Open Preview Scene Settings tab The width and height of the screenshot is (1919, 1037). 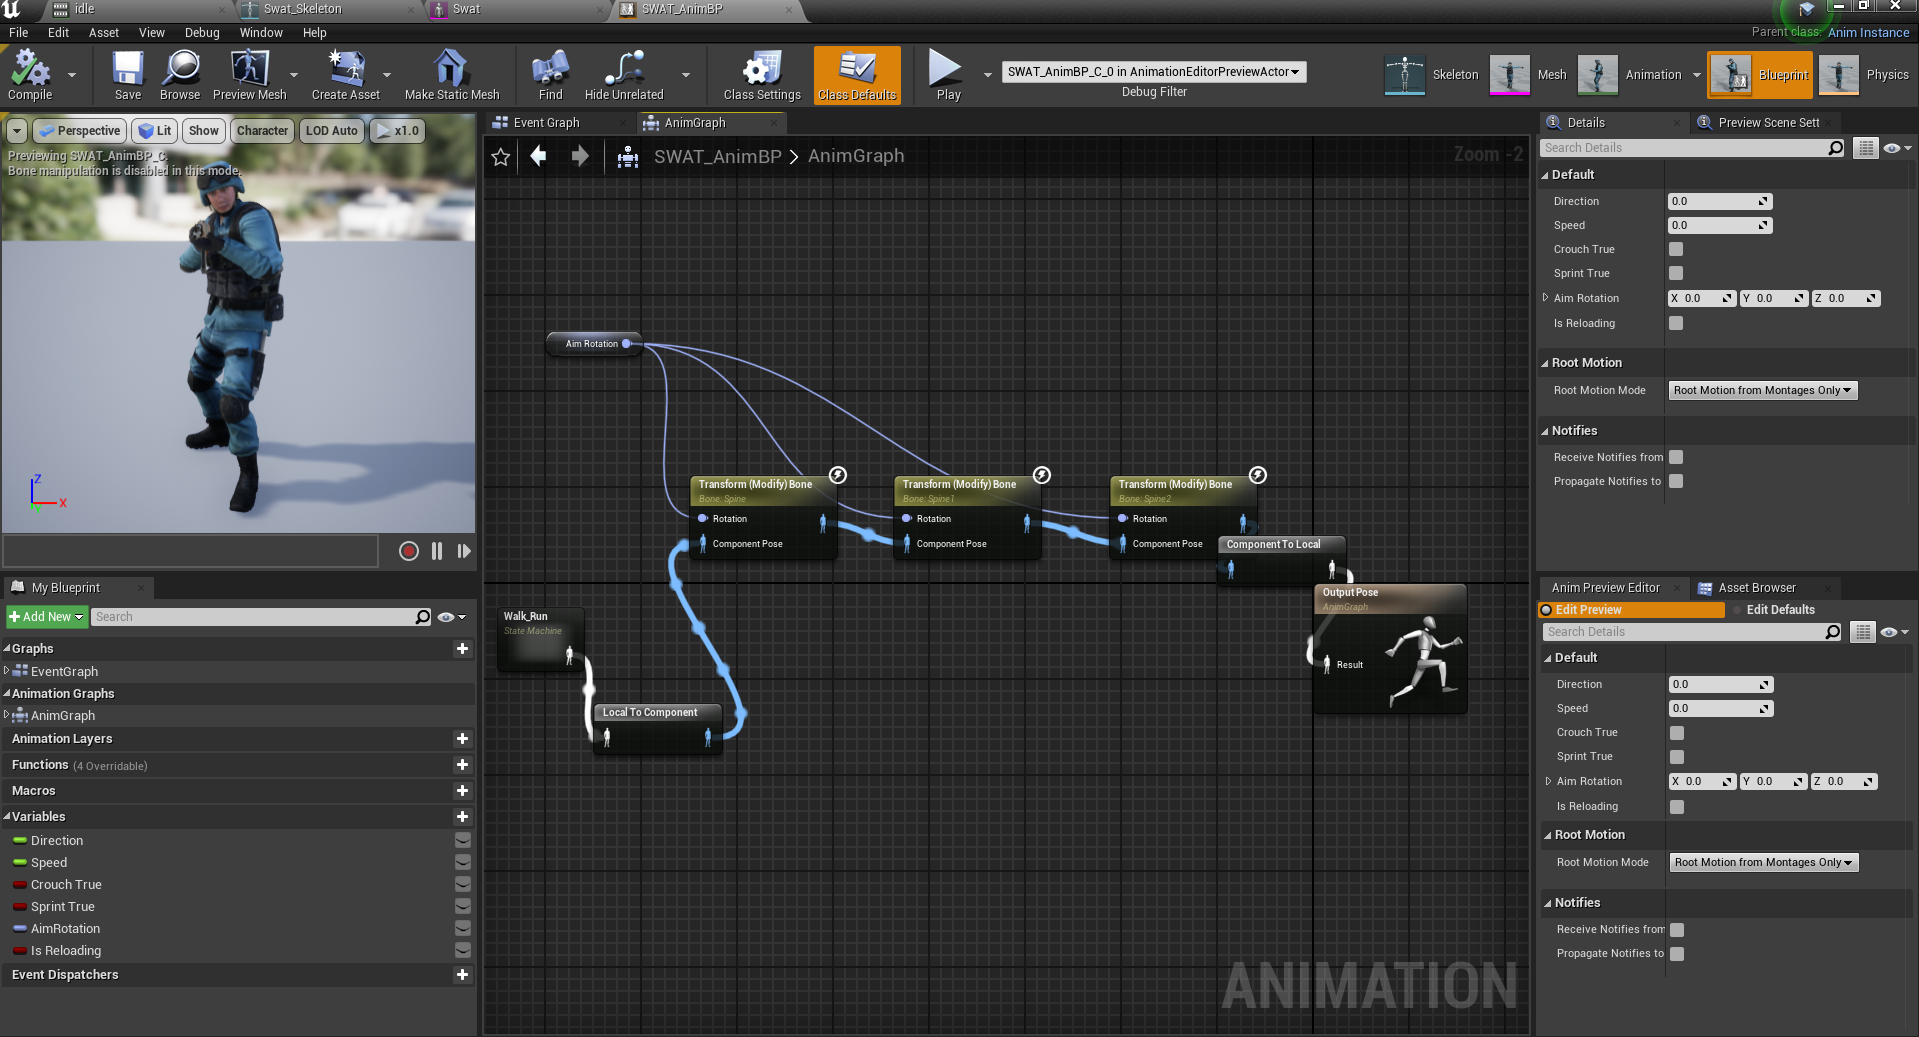coord(1768,123)
